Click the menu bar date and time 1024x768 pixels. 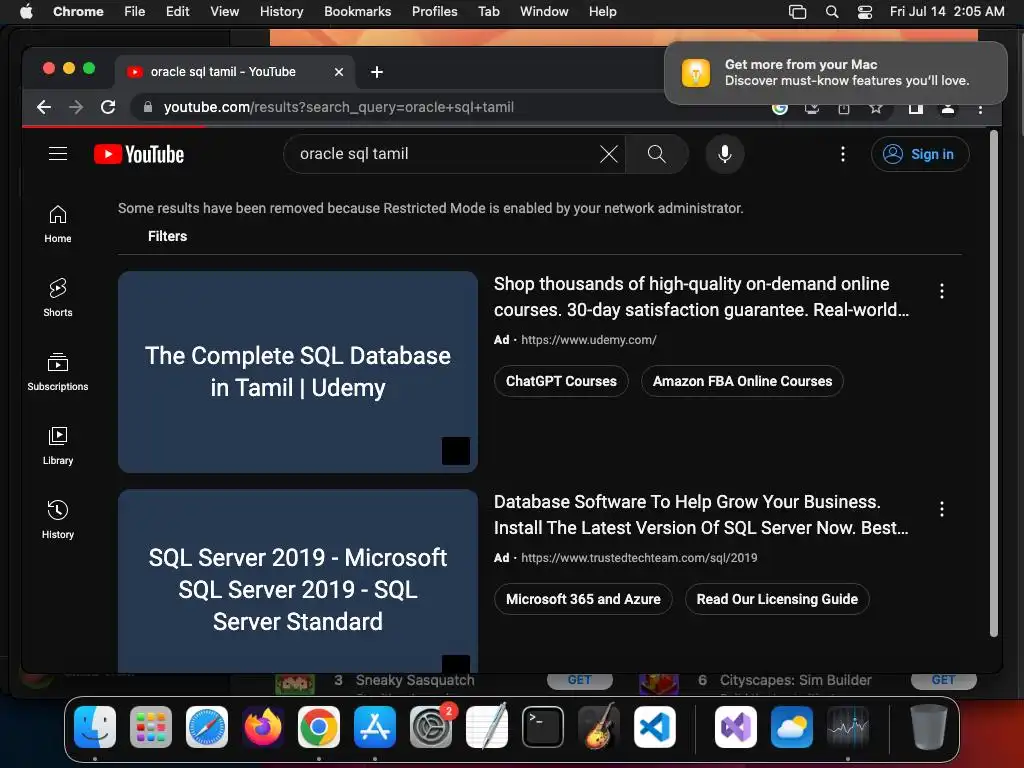946,12
